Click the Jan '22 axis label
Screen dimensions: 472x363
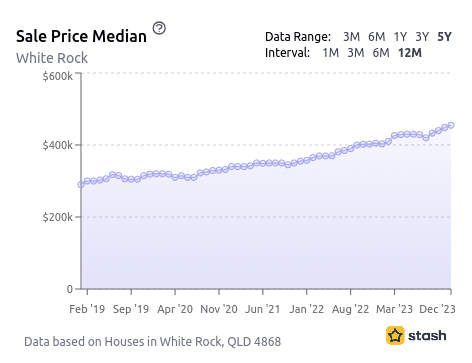tap(307, 309)
